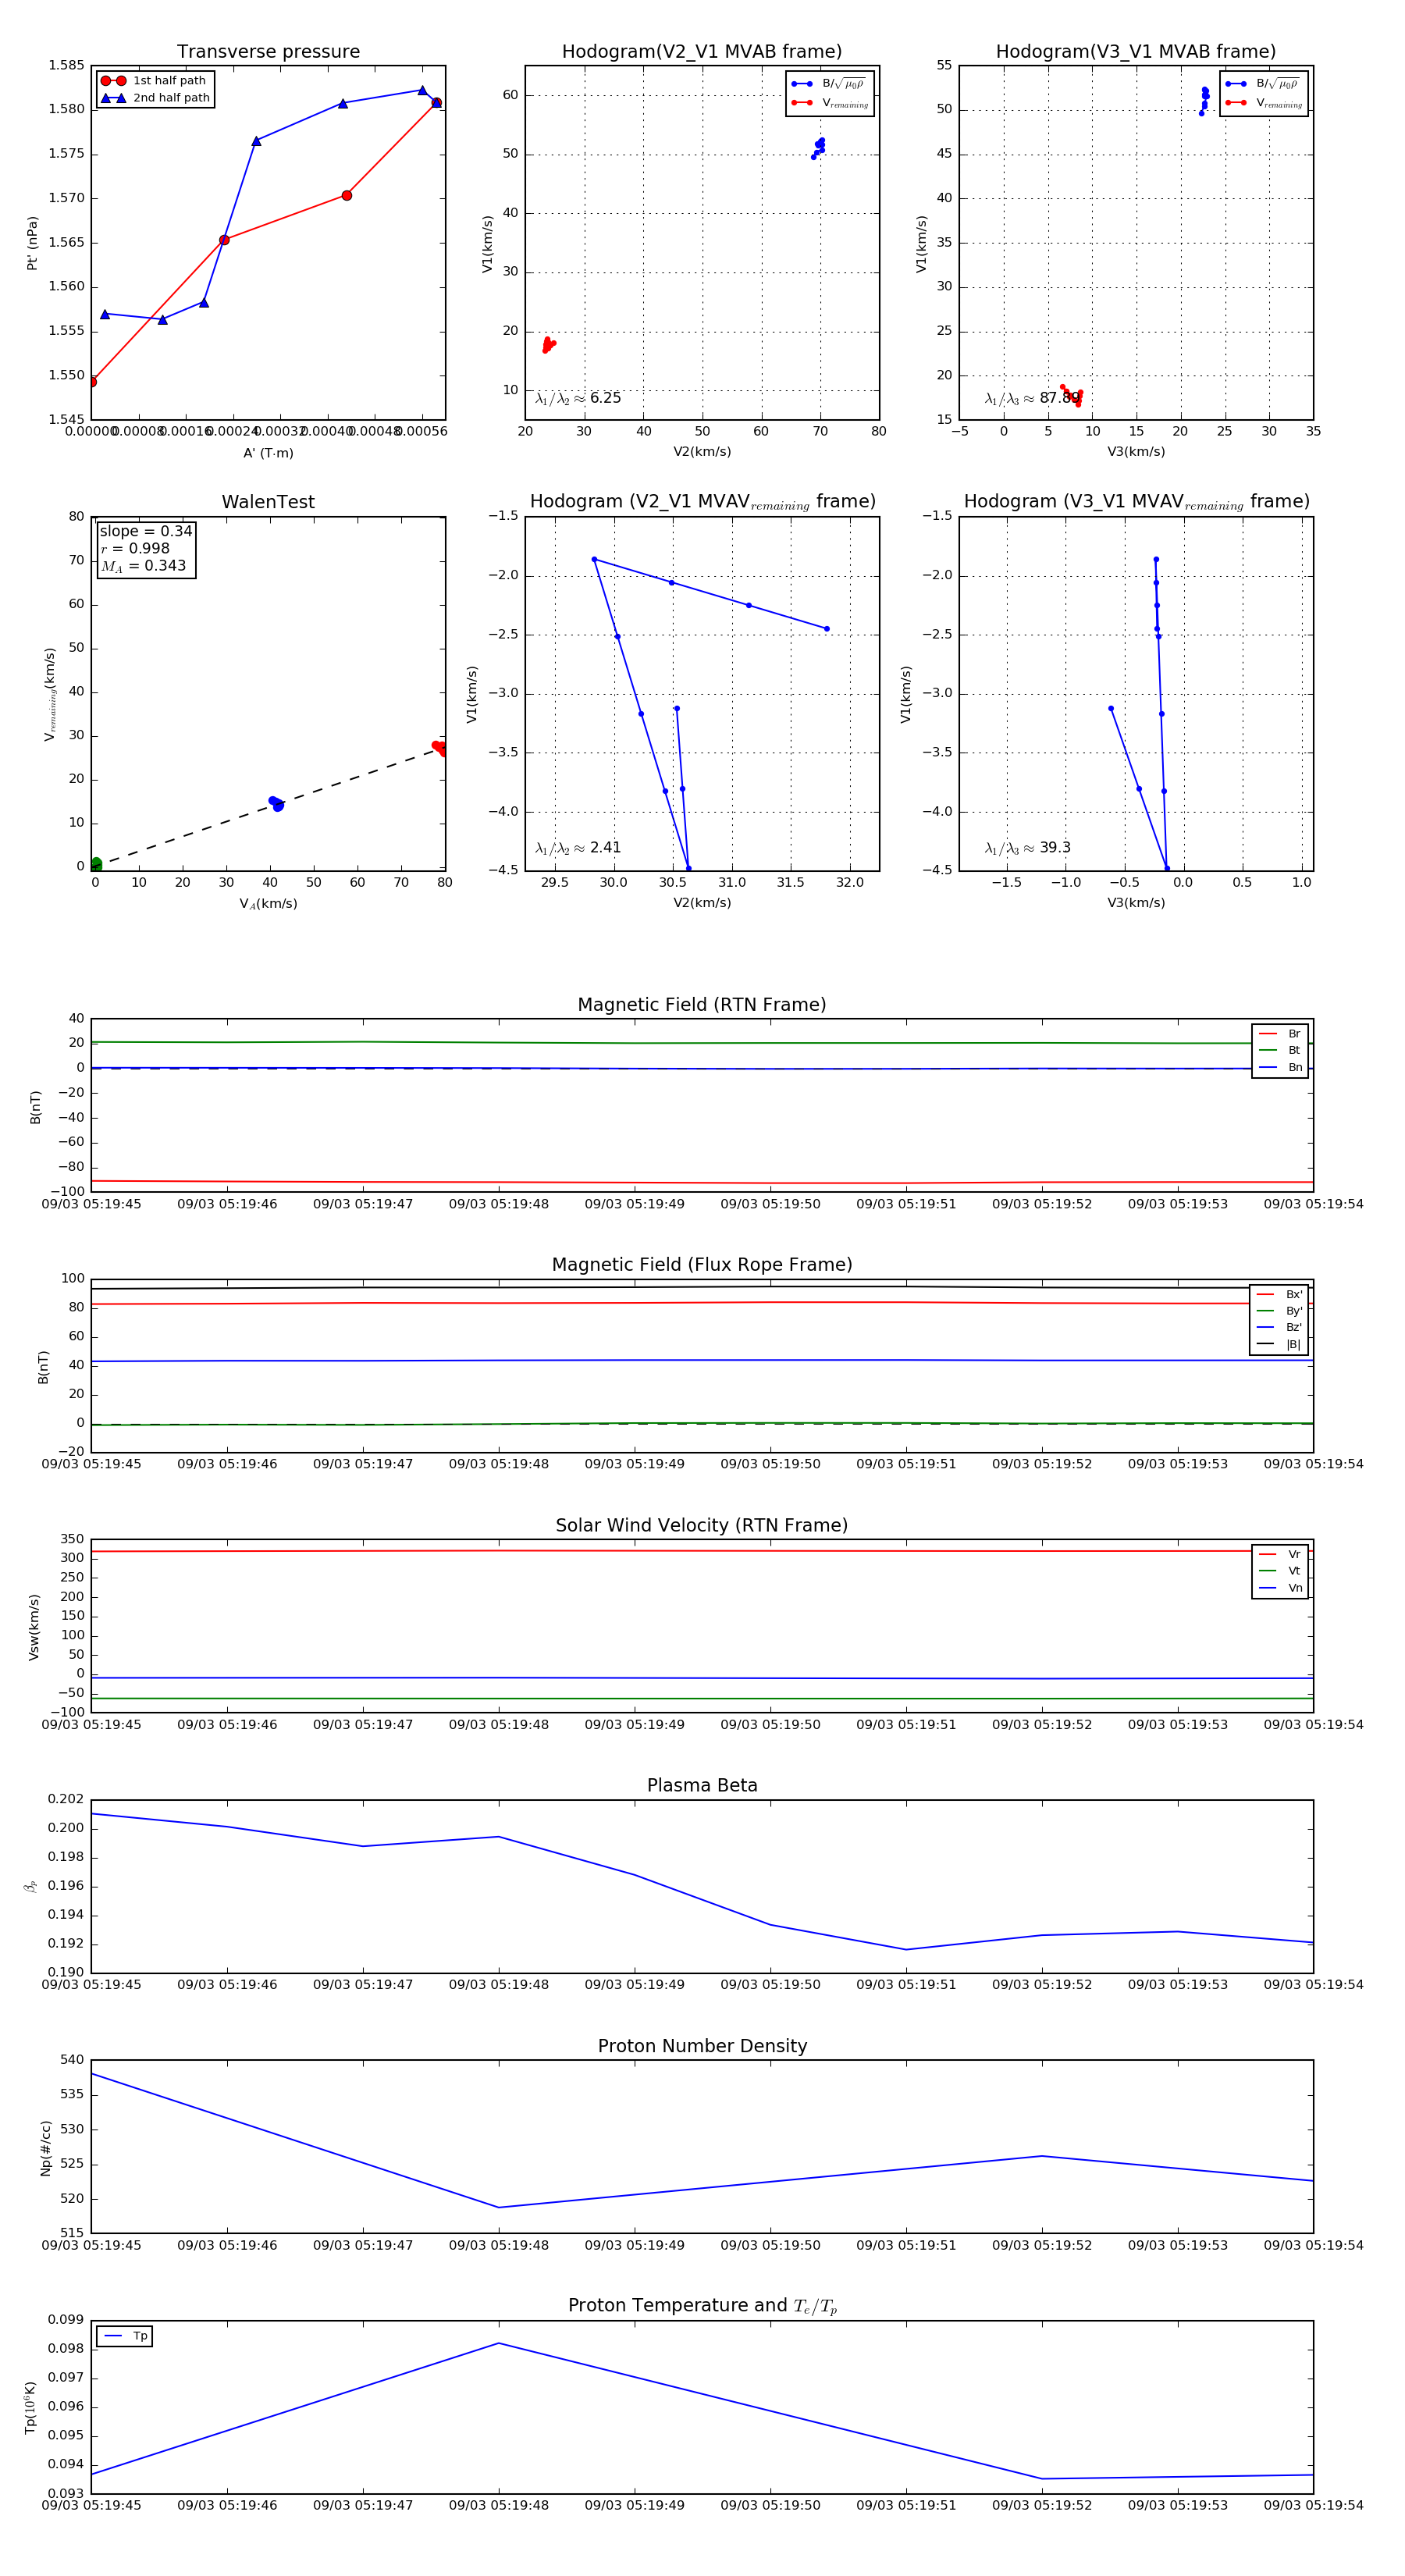Select the 'Vn' legend entry
This screenshot has width=1405, height=2576.
(1280, 1588)
